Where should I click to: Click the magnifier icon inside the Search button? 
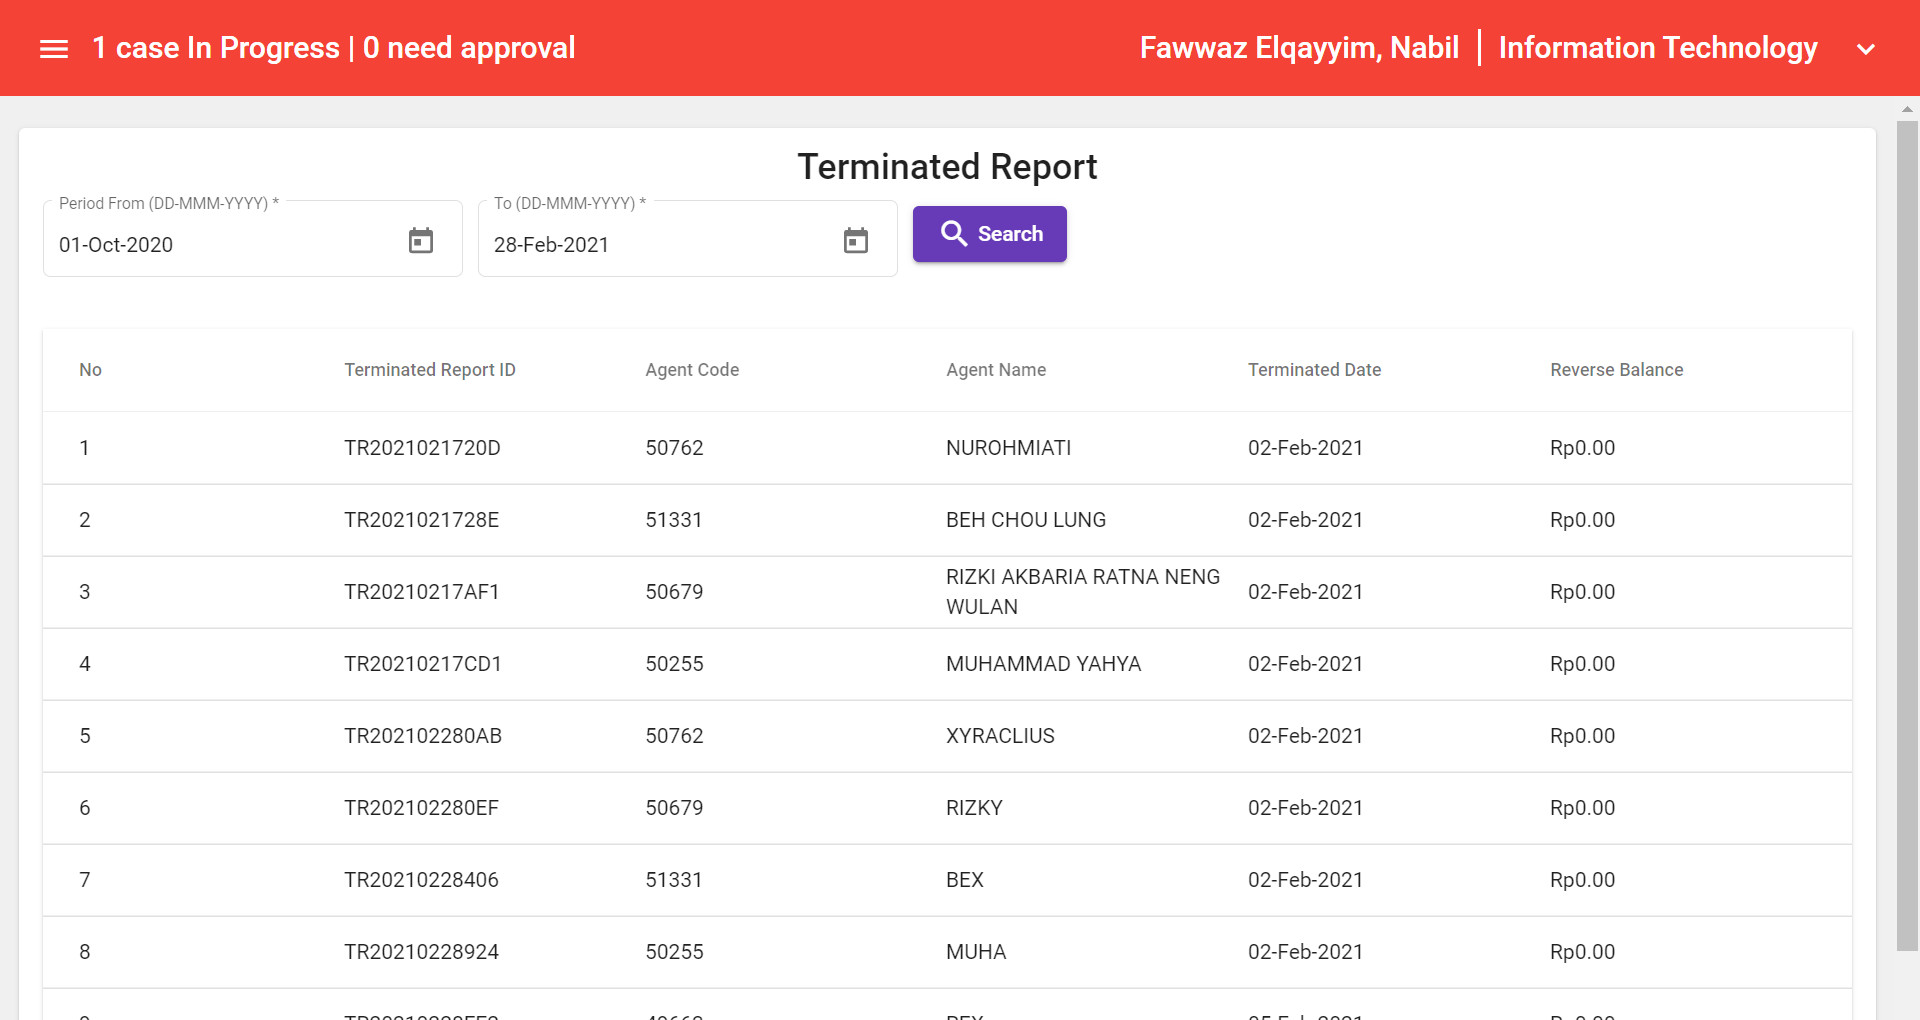pos(954,233)
